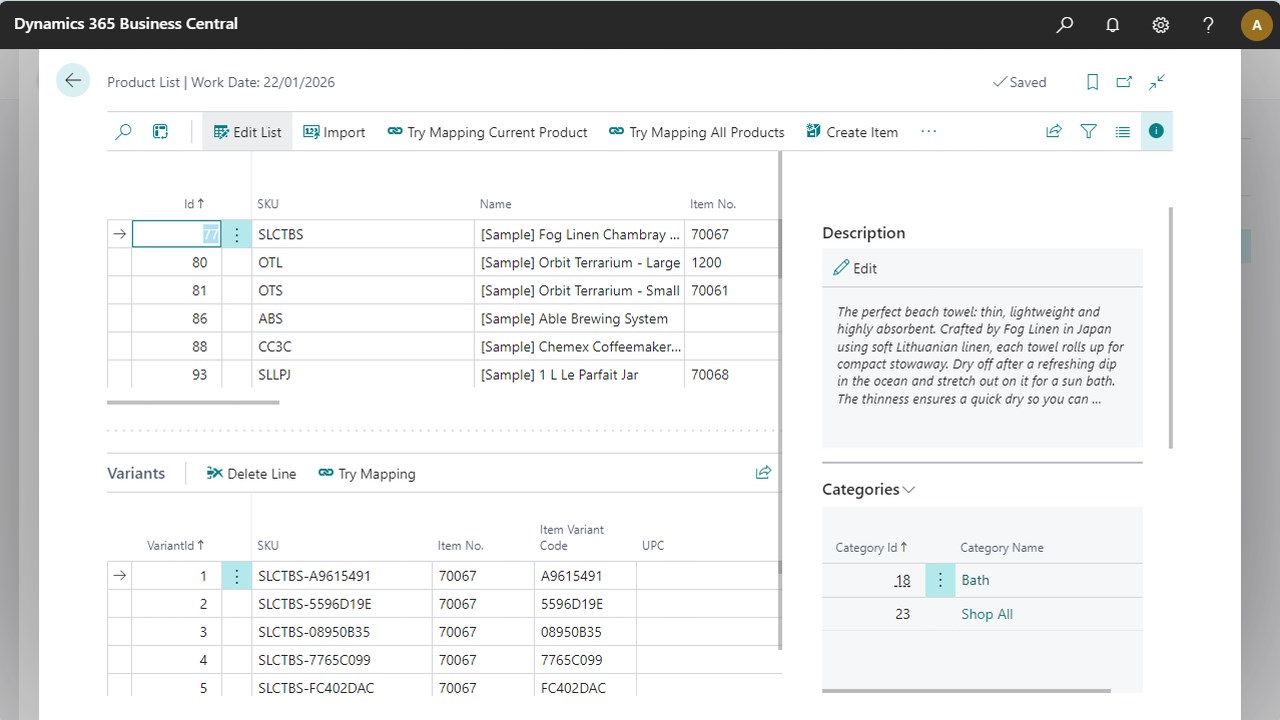The image size is (1280, 720).
Task: Run Try Mapping Current Product
Action: 487,132
